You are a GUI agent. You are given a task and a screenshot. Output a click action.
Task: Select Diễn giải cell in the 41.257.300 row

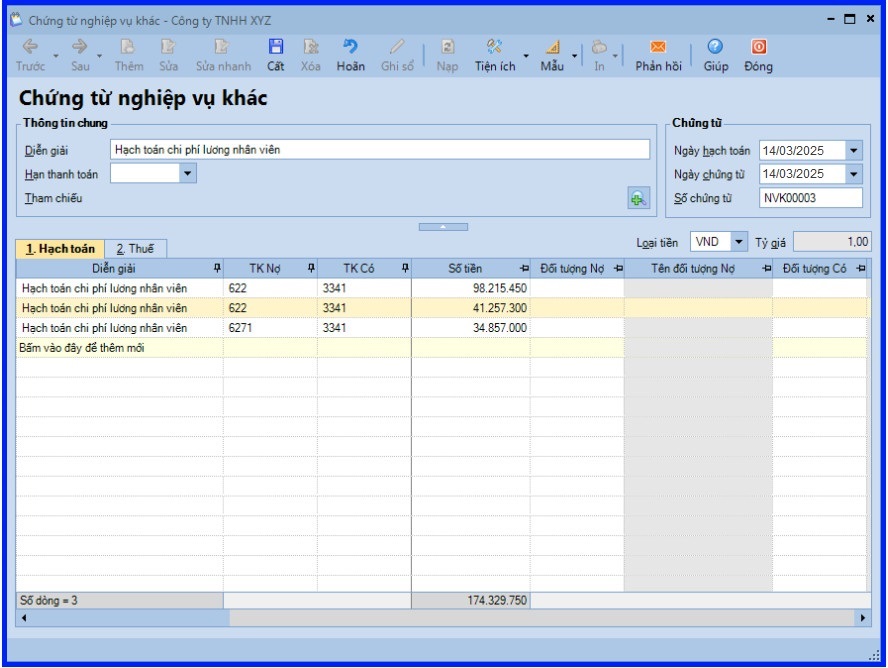120,308
